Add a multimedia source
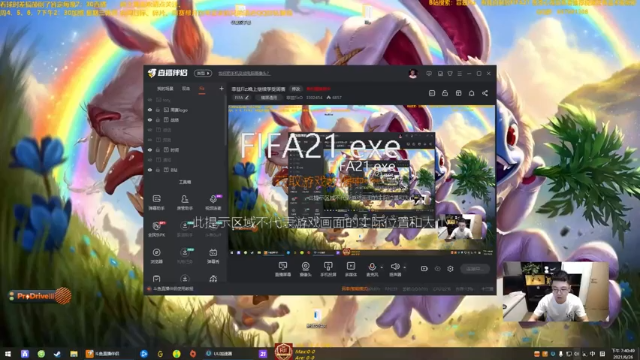The image size is (640, 360). (351, 269)
